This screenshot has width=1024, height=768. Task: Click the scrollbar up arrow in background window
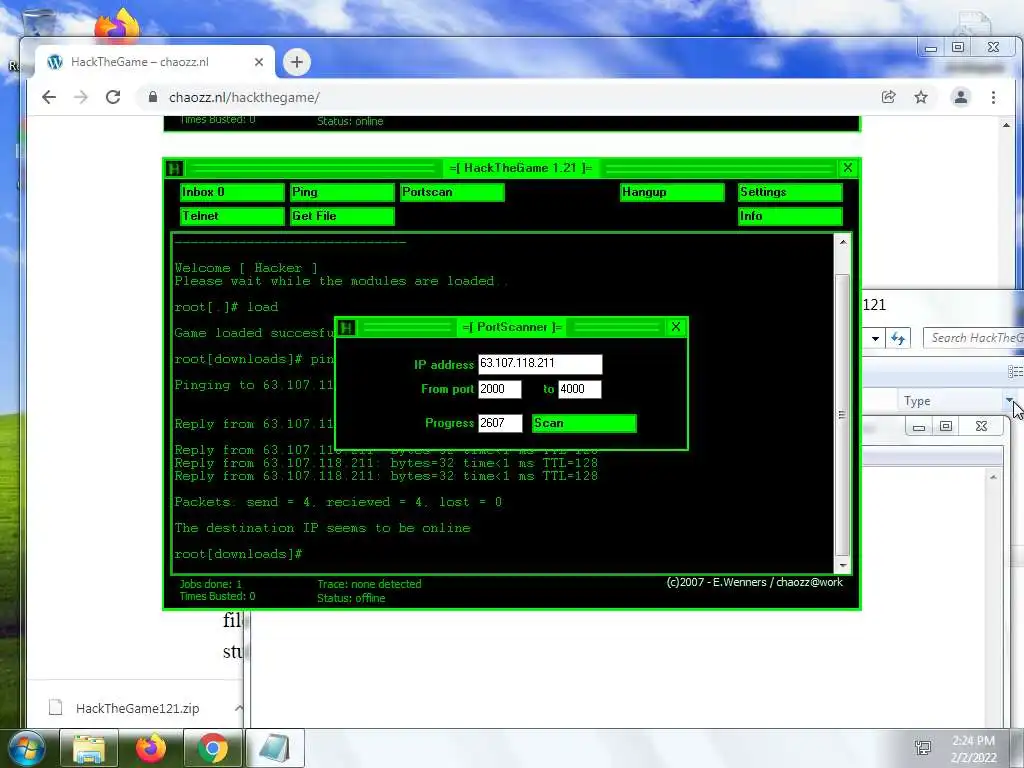[x=993, y=477]
